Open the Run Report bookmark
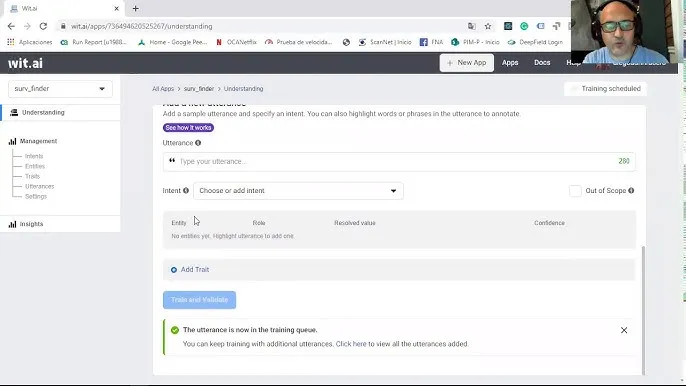The height and width of the screenshot is (386, 686). click(94, 42)
